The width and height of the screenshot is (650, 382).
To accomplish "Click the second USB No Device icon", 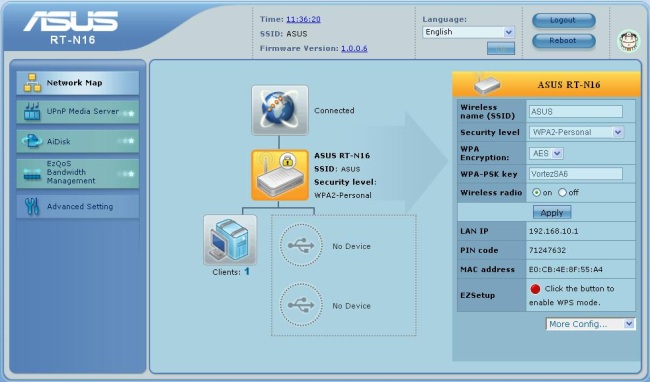I will click(x=301, y=305).
